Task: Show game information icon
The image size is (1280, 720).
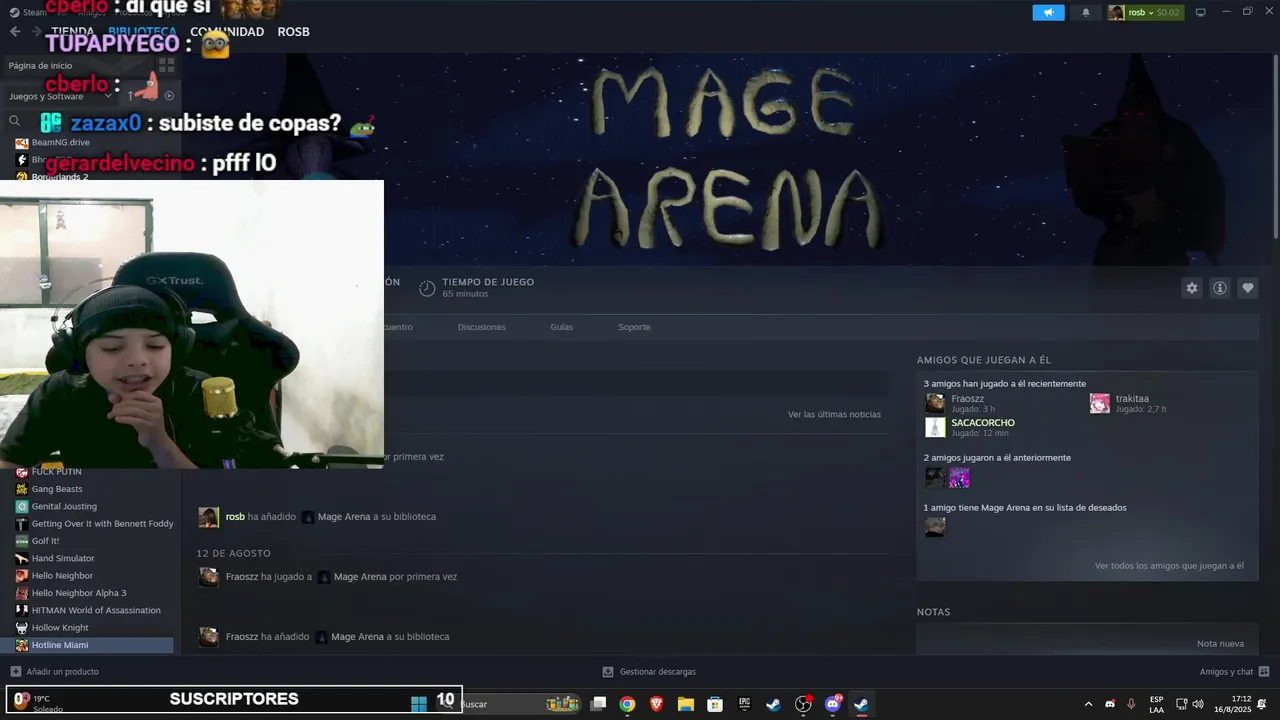Action: 1220,288
